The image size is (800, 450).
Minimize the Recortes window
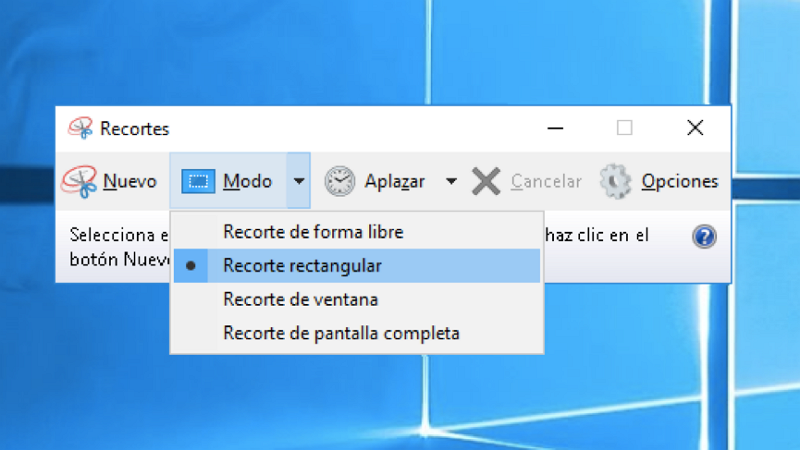pos(553,128)
